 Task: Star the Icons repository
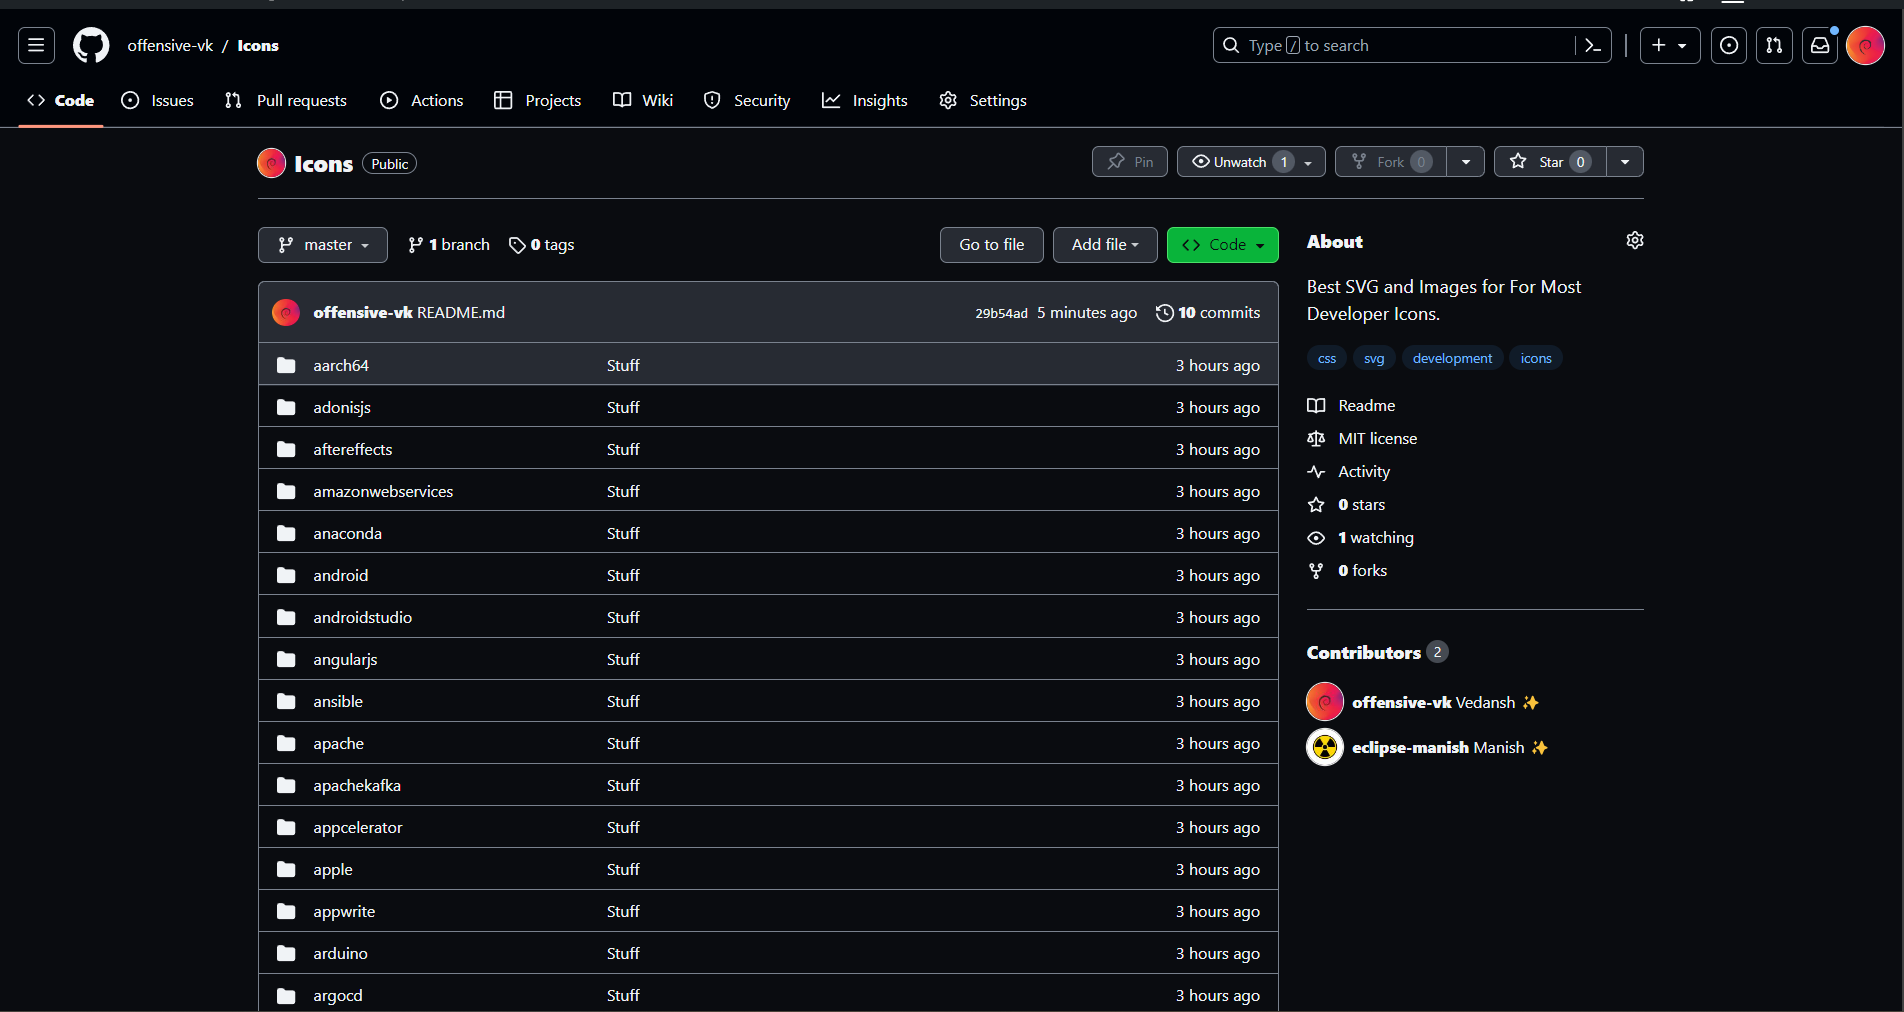coord(1550,162)
